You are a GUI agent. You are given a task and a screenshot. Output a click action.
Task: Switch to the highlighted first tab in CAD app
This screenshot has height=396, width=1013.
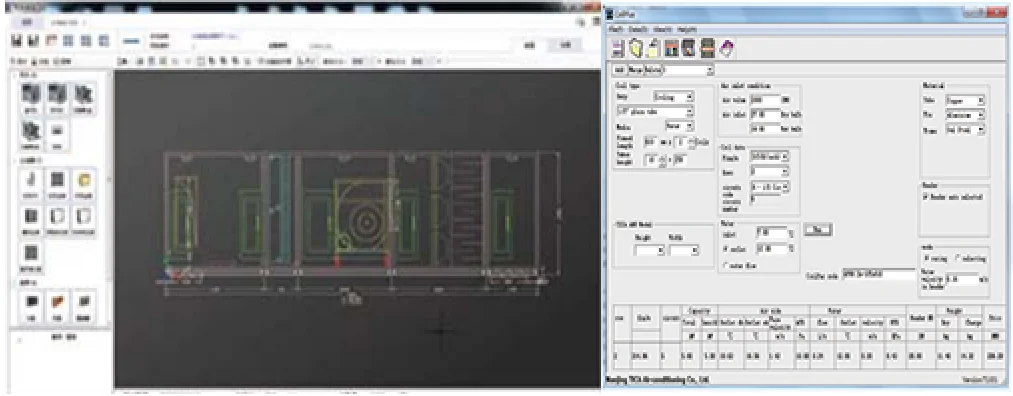coord(27,23)
